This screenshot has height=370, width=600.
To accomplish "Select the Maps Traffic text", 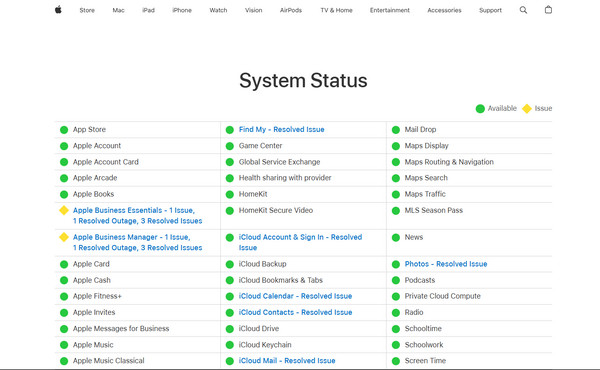I will [425, 194].
